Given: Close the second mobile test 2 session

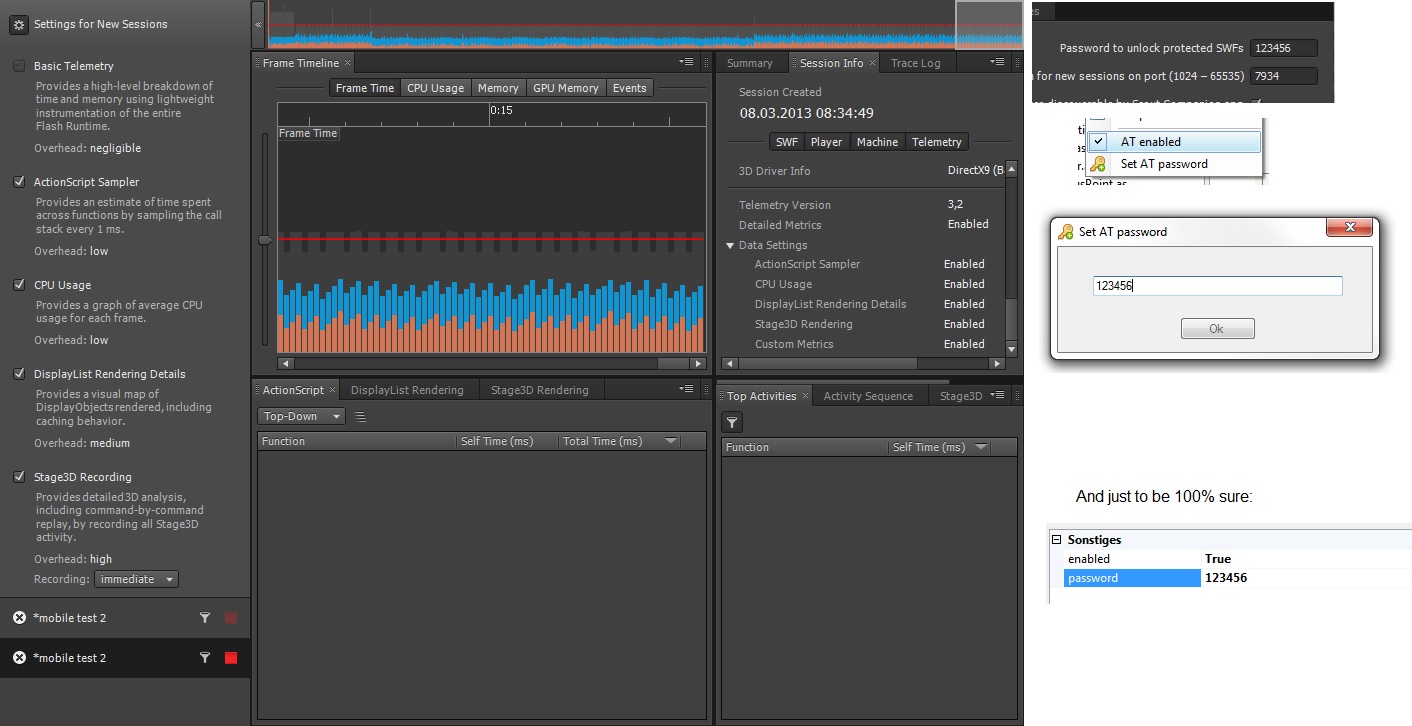Looking at the screenshot, I should tap(19, 658).
